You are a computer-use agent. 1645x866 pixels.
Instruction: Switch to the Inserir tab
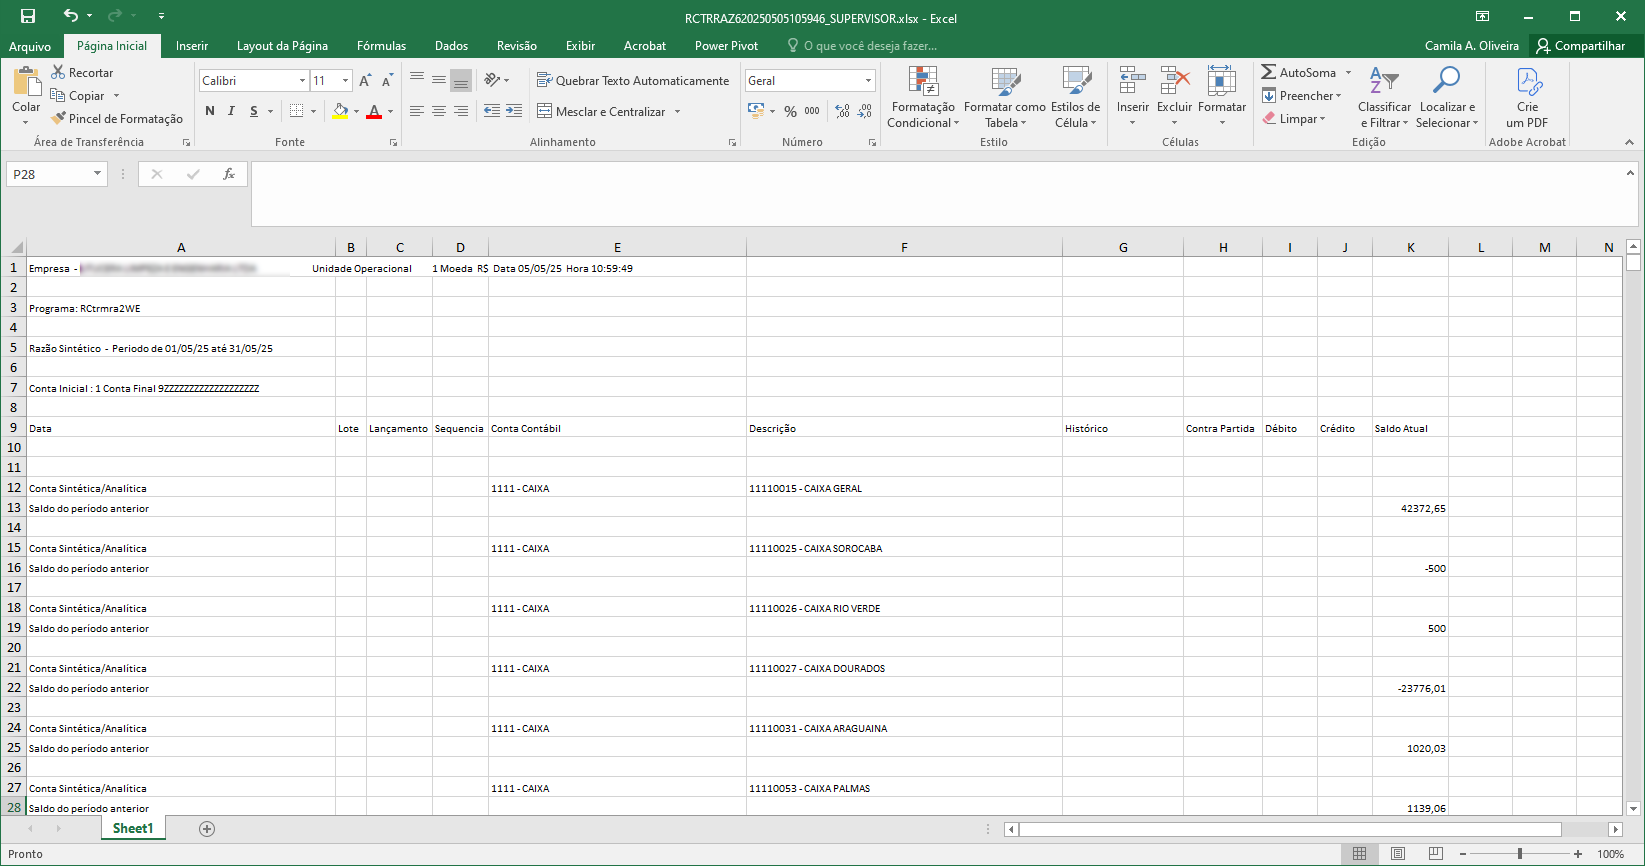192,46
